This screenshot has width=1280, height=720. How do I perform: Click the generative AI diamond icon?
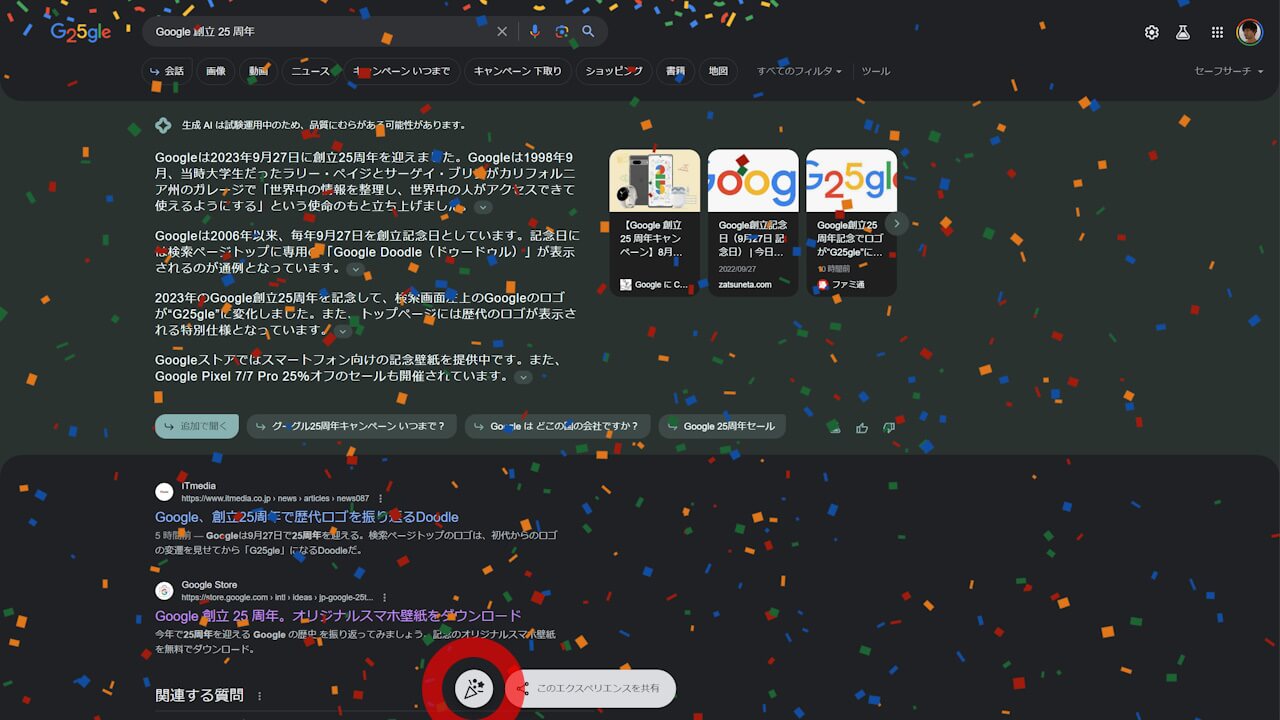click(x=163, y=124)
